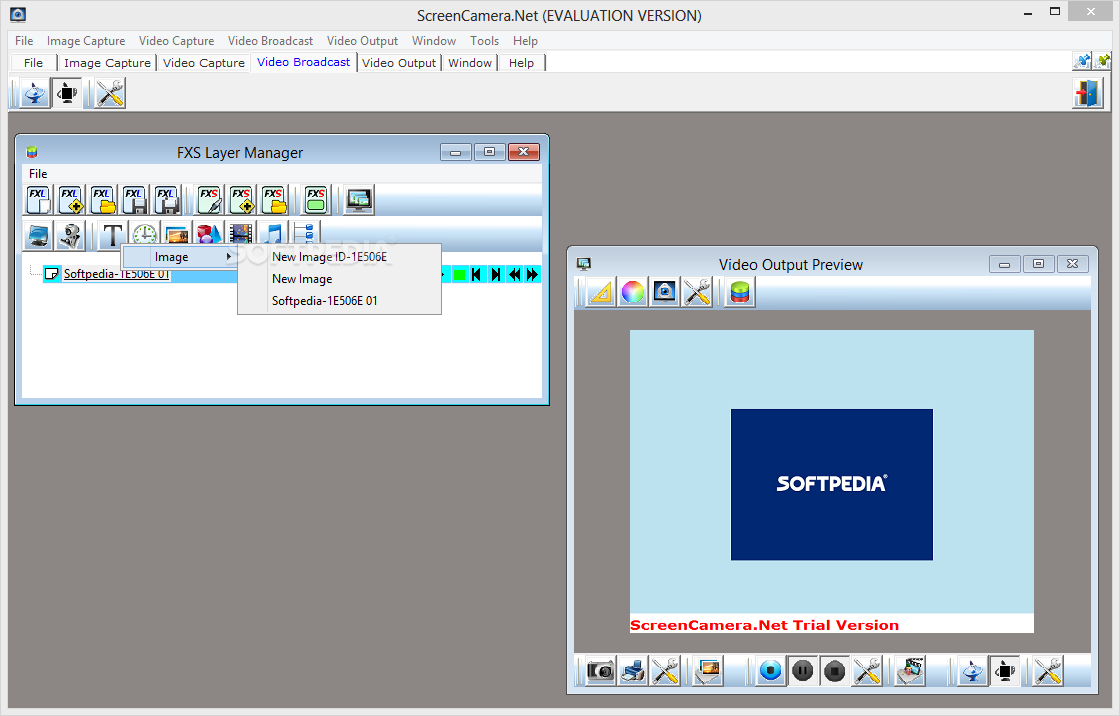Image resolution: width=1120 pixels, height=716 pixels.
Task: Open broadcast settings tools icon in main toolbar
Action: (x=110, y=94)
